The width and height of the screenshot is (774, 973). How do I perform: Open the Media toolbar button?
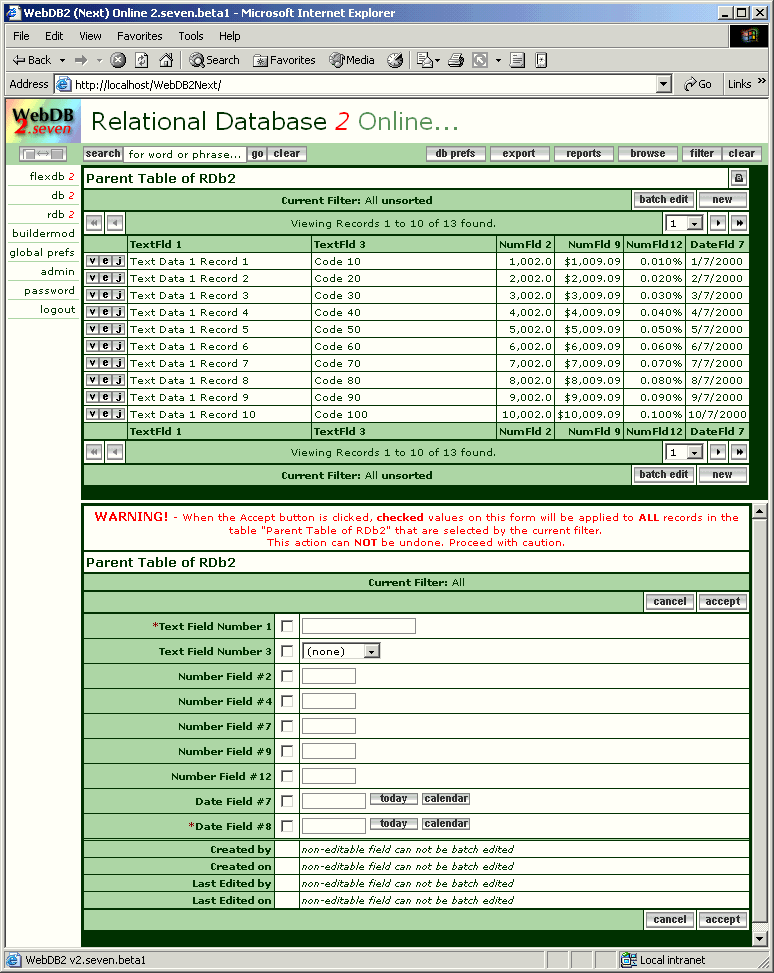click(352, 60)
